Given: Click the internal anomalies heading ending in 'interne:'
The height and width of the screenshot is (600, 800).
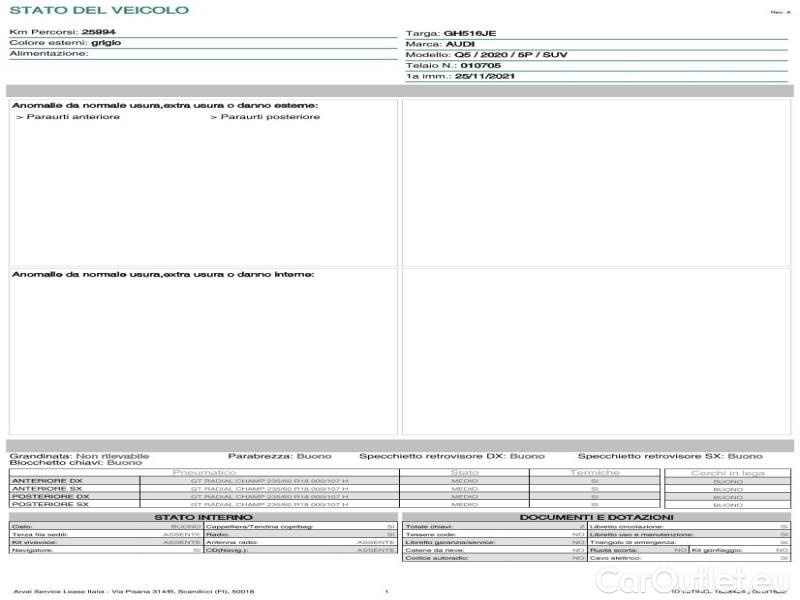Looking at the screenshot, I should (163, 274).
